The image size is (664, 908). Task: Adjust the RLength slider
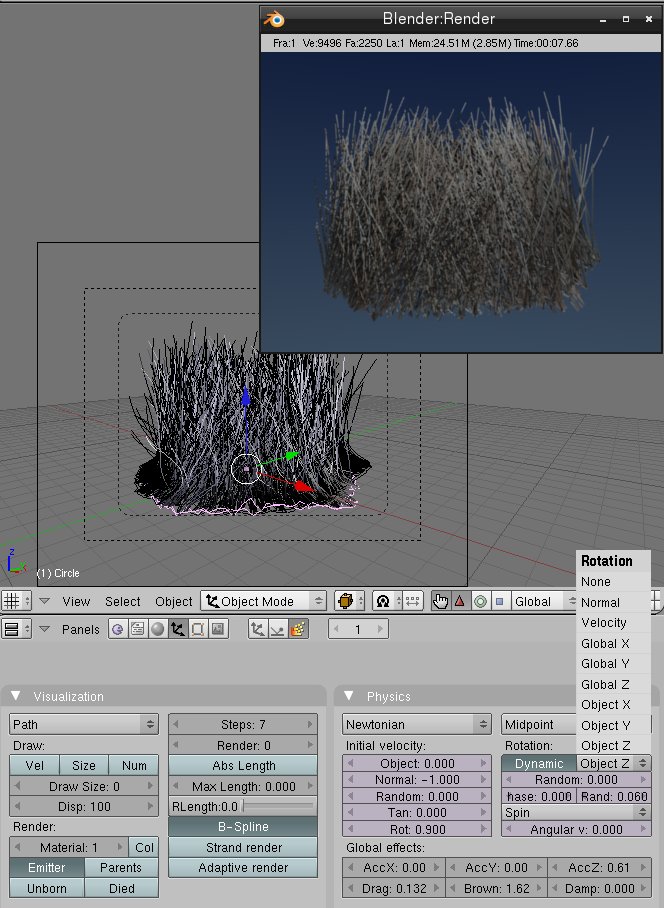[x=278, y=806]
